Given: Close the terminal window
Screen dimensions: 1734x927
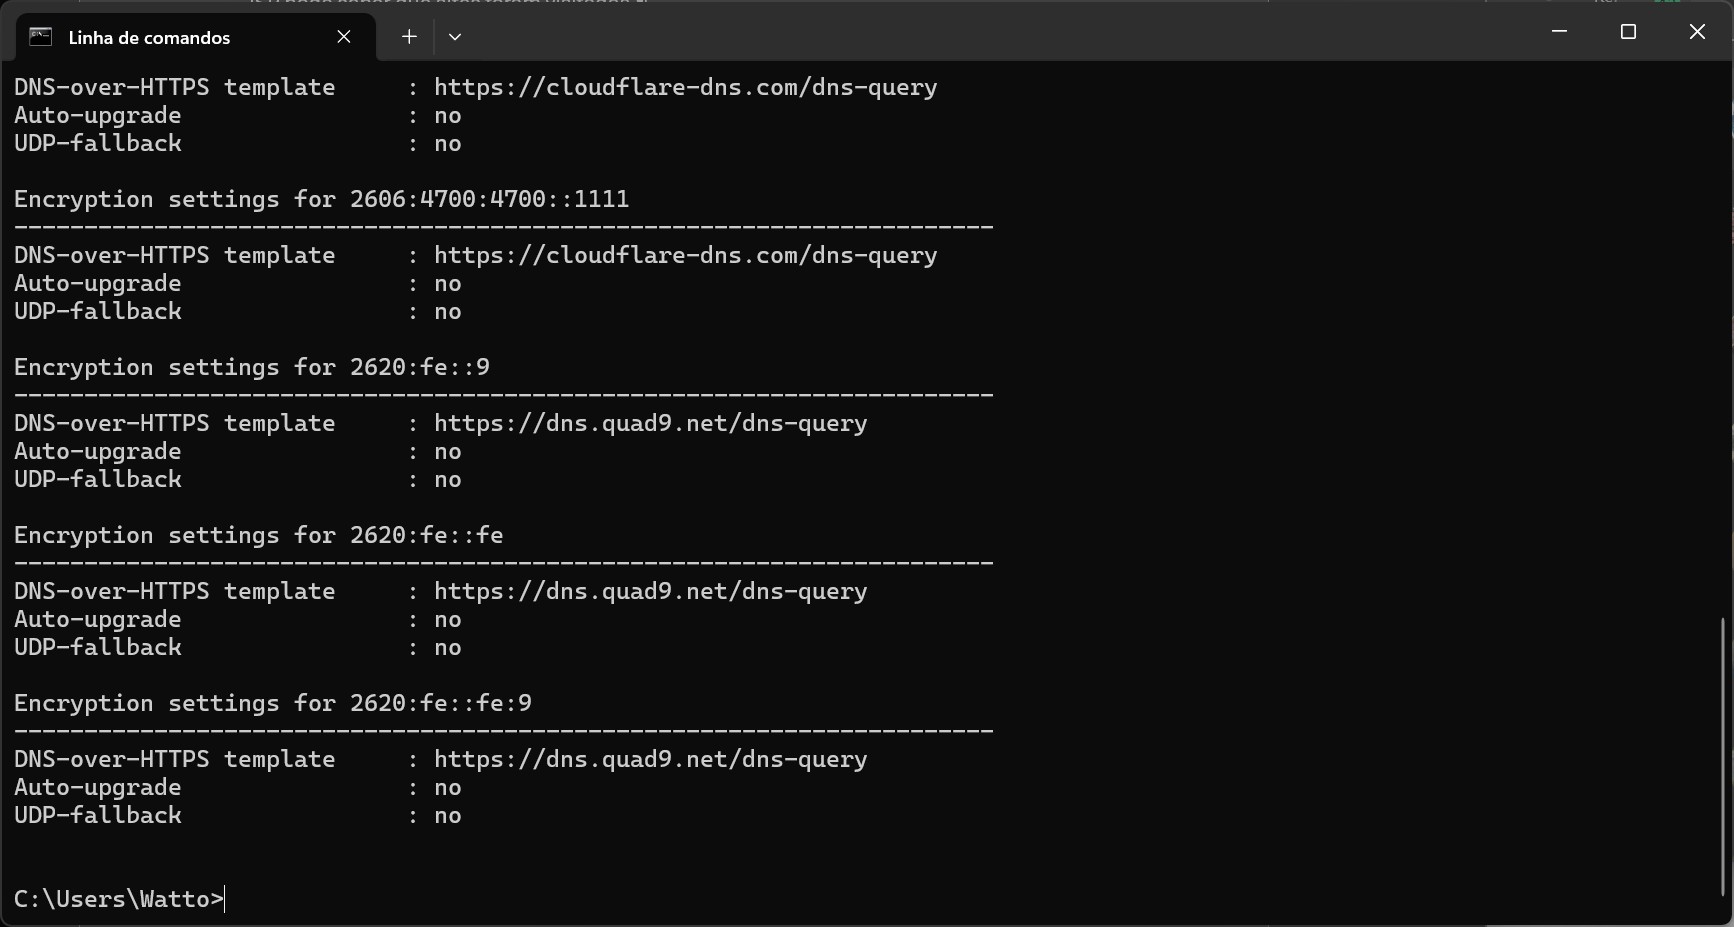Looking at the screenshot, I should [x=1697, y=32].
